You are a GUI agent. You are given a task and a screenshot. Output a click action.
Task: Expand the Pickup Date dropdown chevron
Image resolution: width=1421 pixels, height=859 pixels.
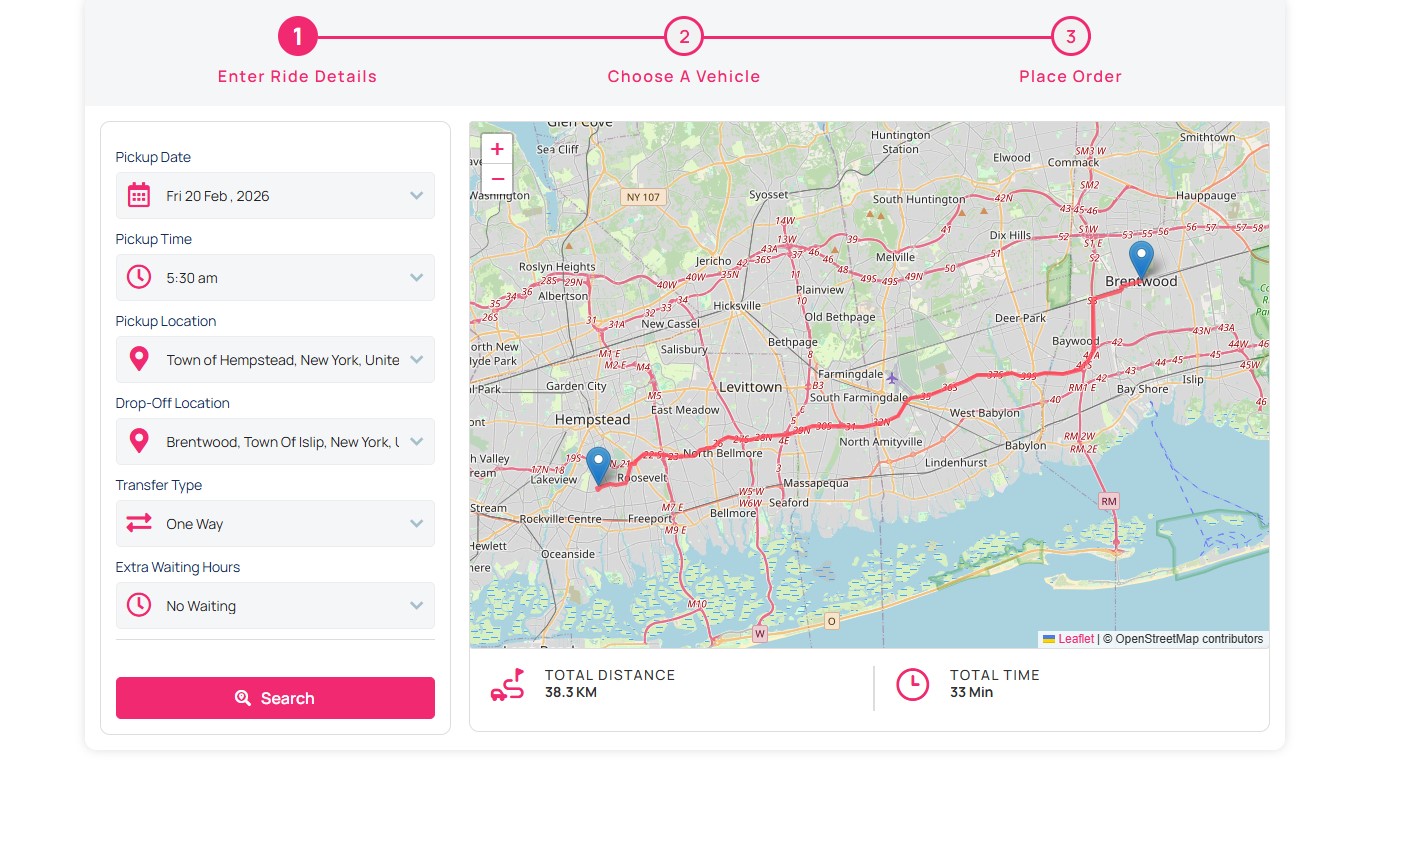coord(417,196)
